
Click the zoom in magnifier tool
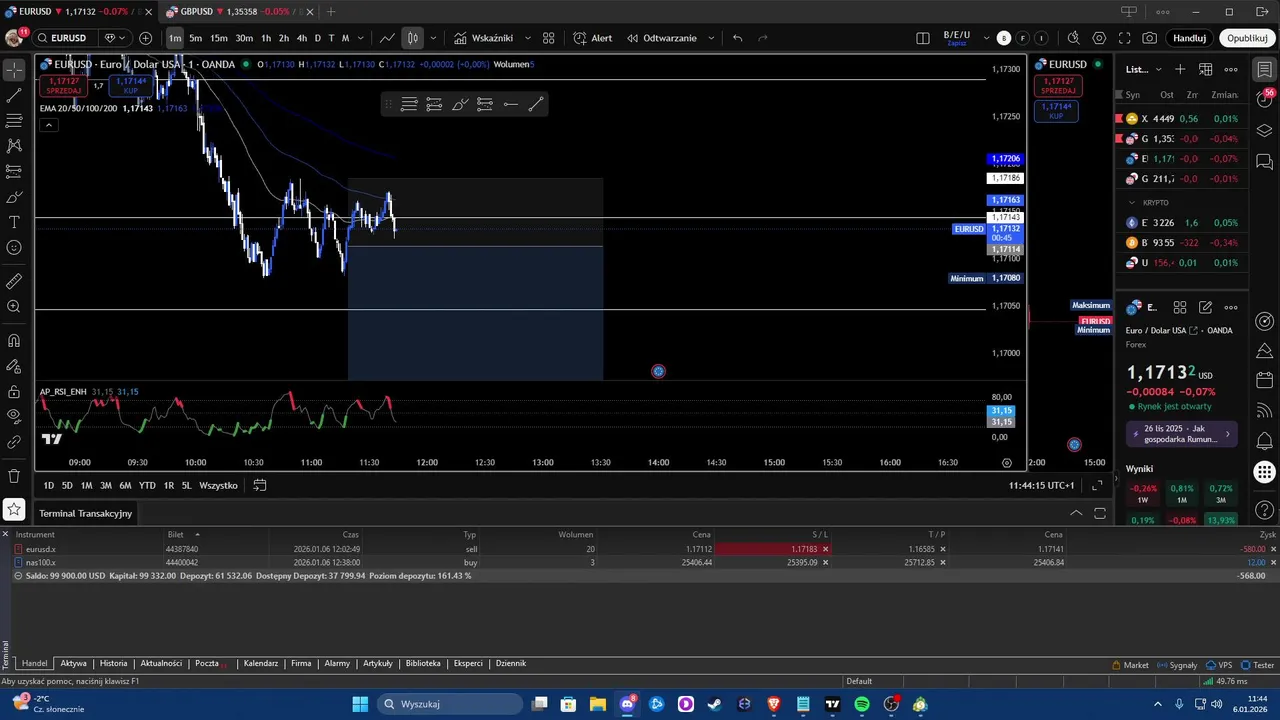[14, 307]
